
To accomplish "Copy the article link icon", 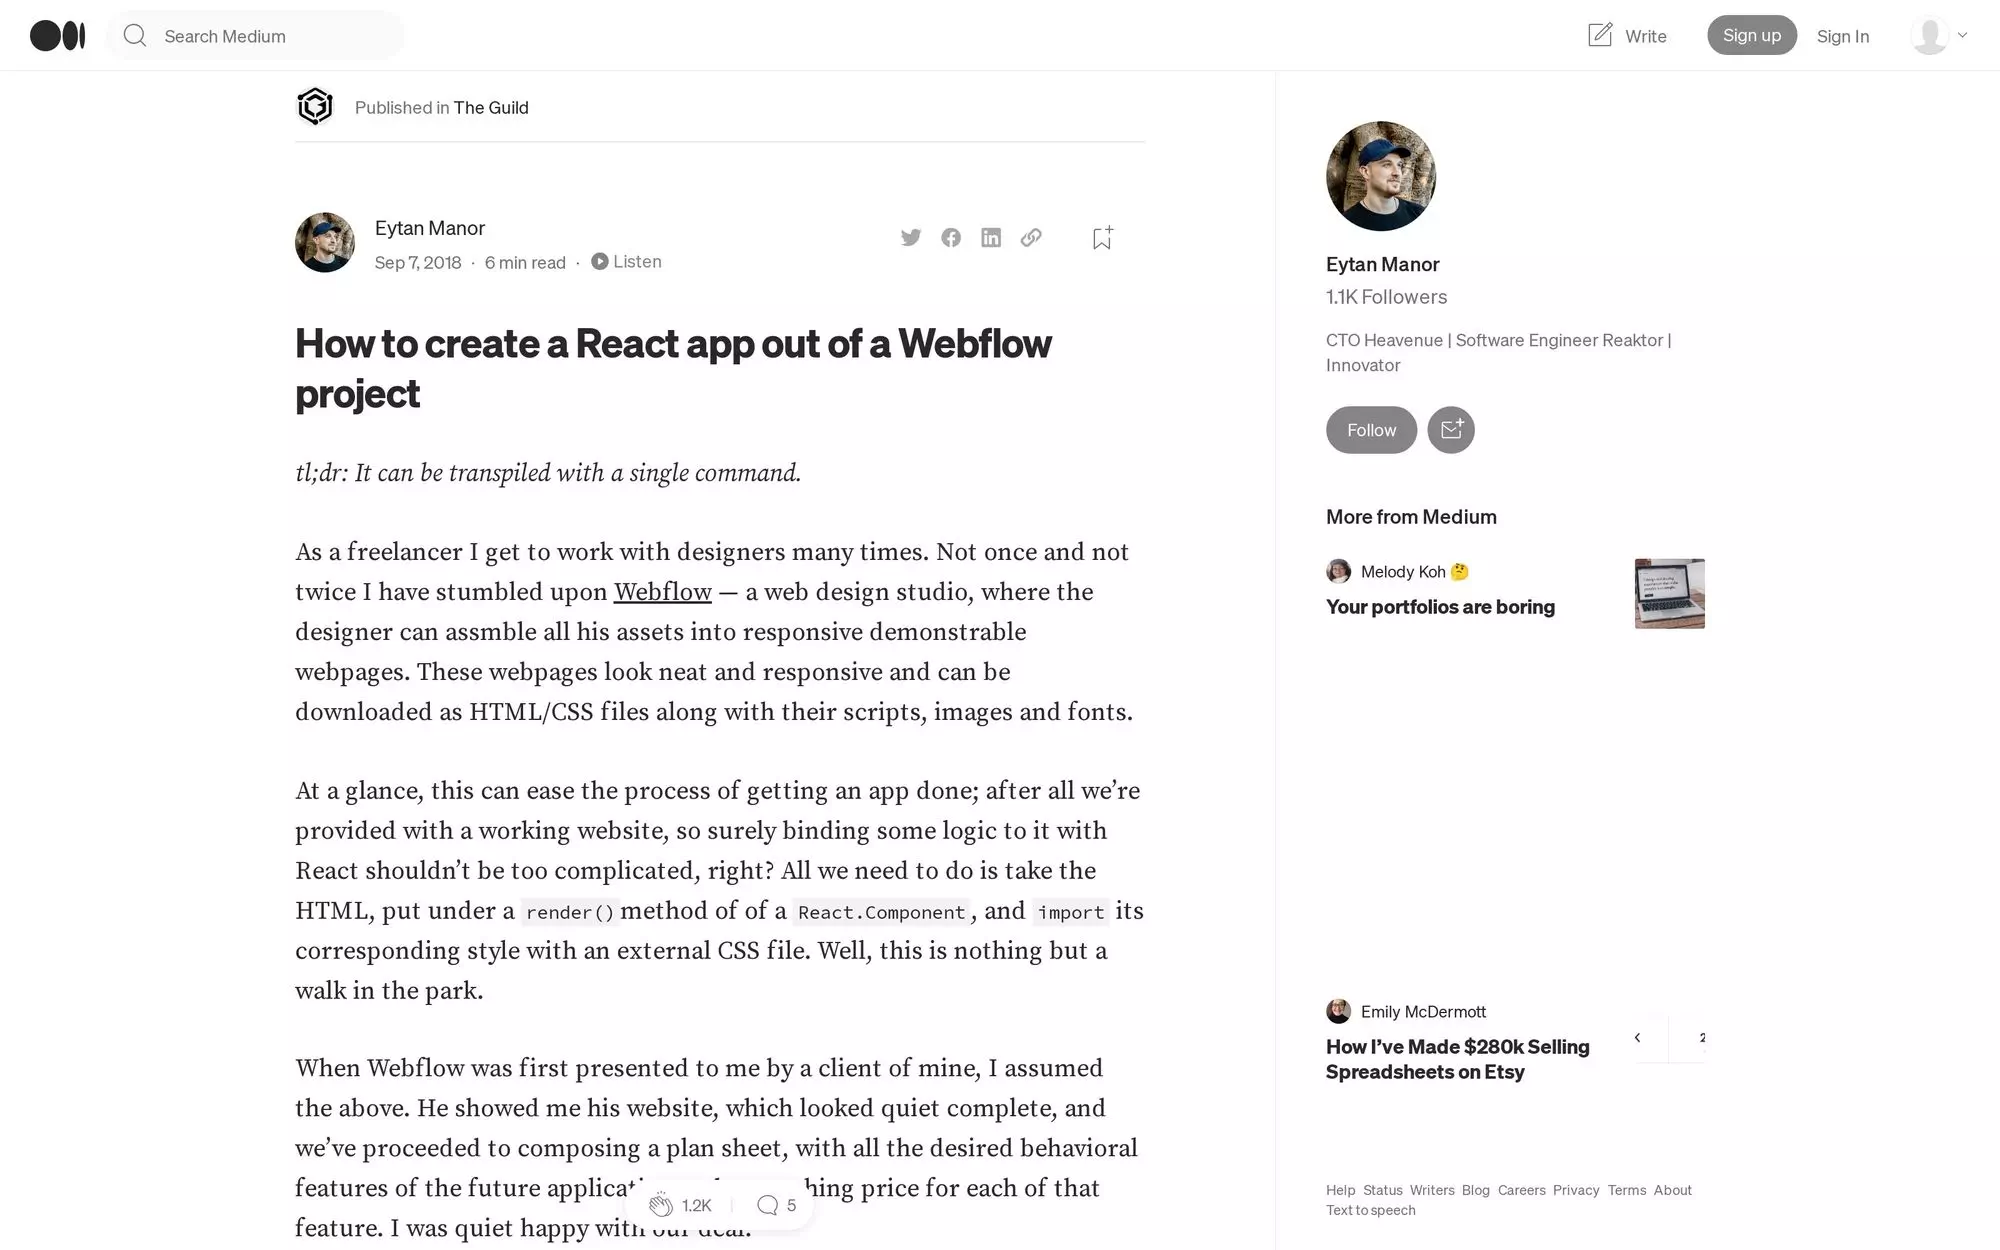I will click(1031, 237).
